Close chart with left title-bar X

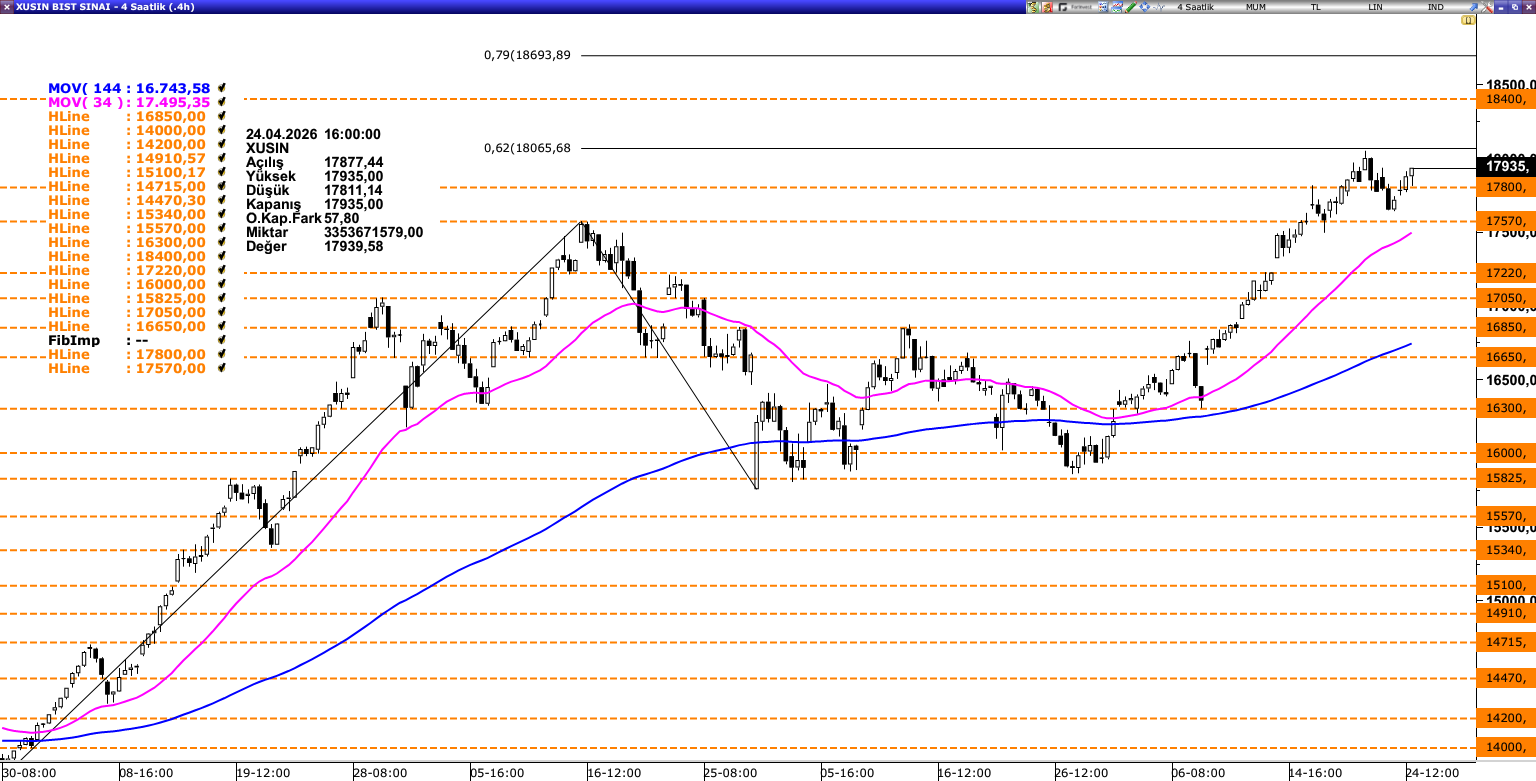point(7,7)
